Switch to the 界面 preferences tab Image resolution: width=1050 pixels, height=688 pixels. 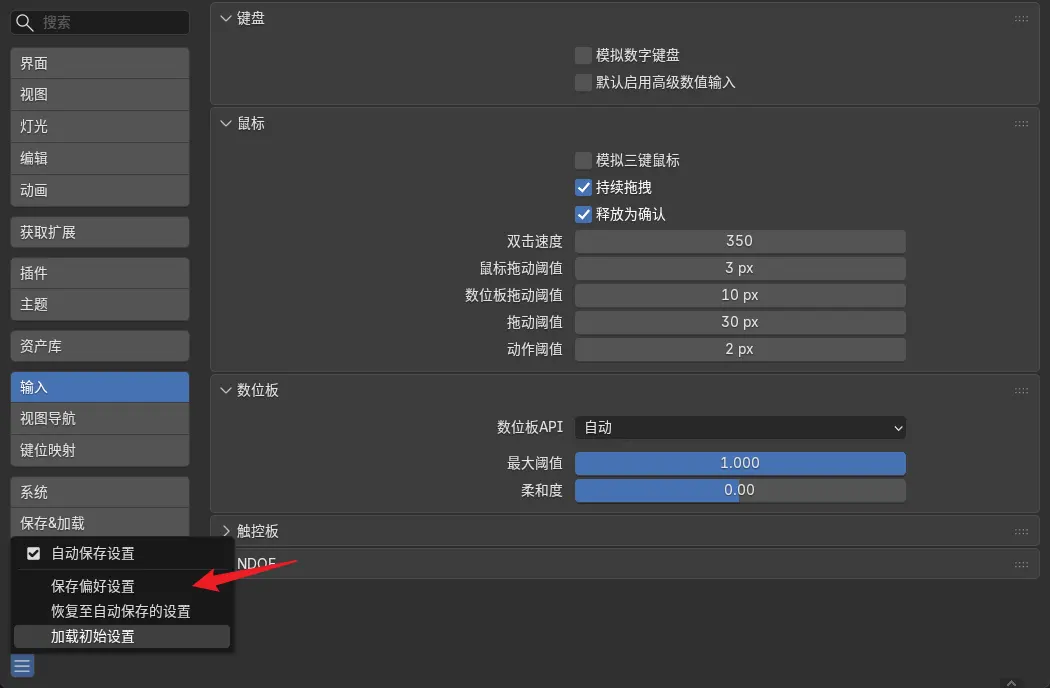[x=100, y=64]
